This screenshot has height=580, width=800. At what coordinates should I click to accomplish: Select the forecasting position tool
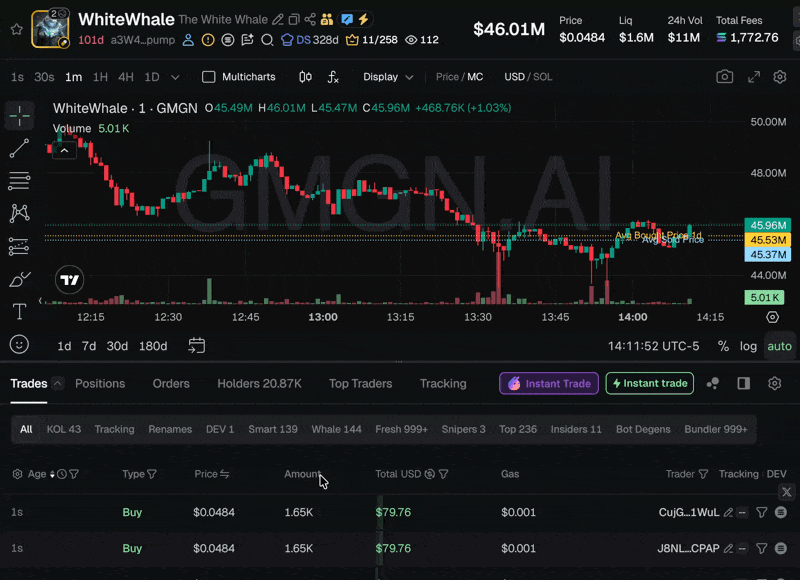tap(19, 246)
